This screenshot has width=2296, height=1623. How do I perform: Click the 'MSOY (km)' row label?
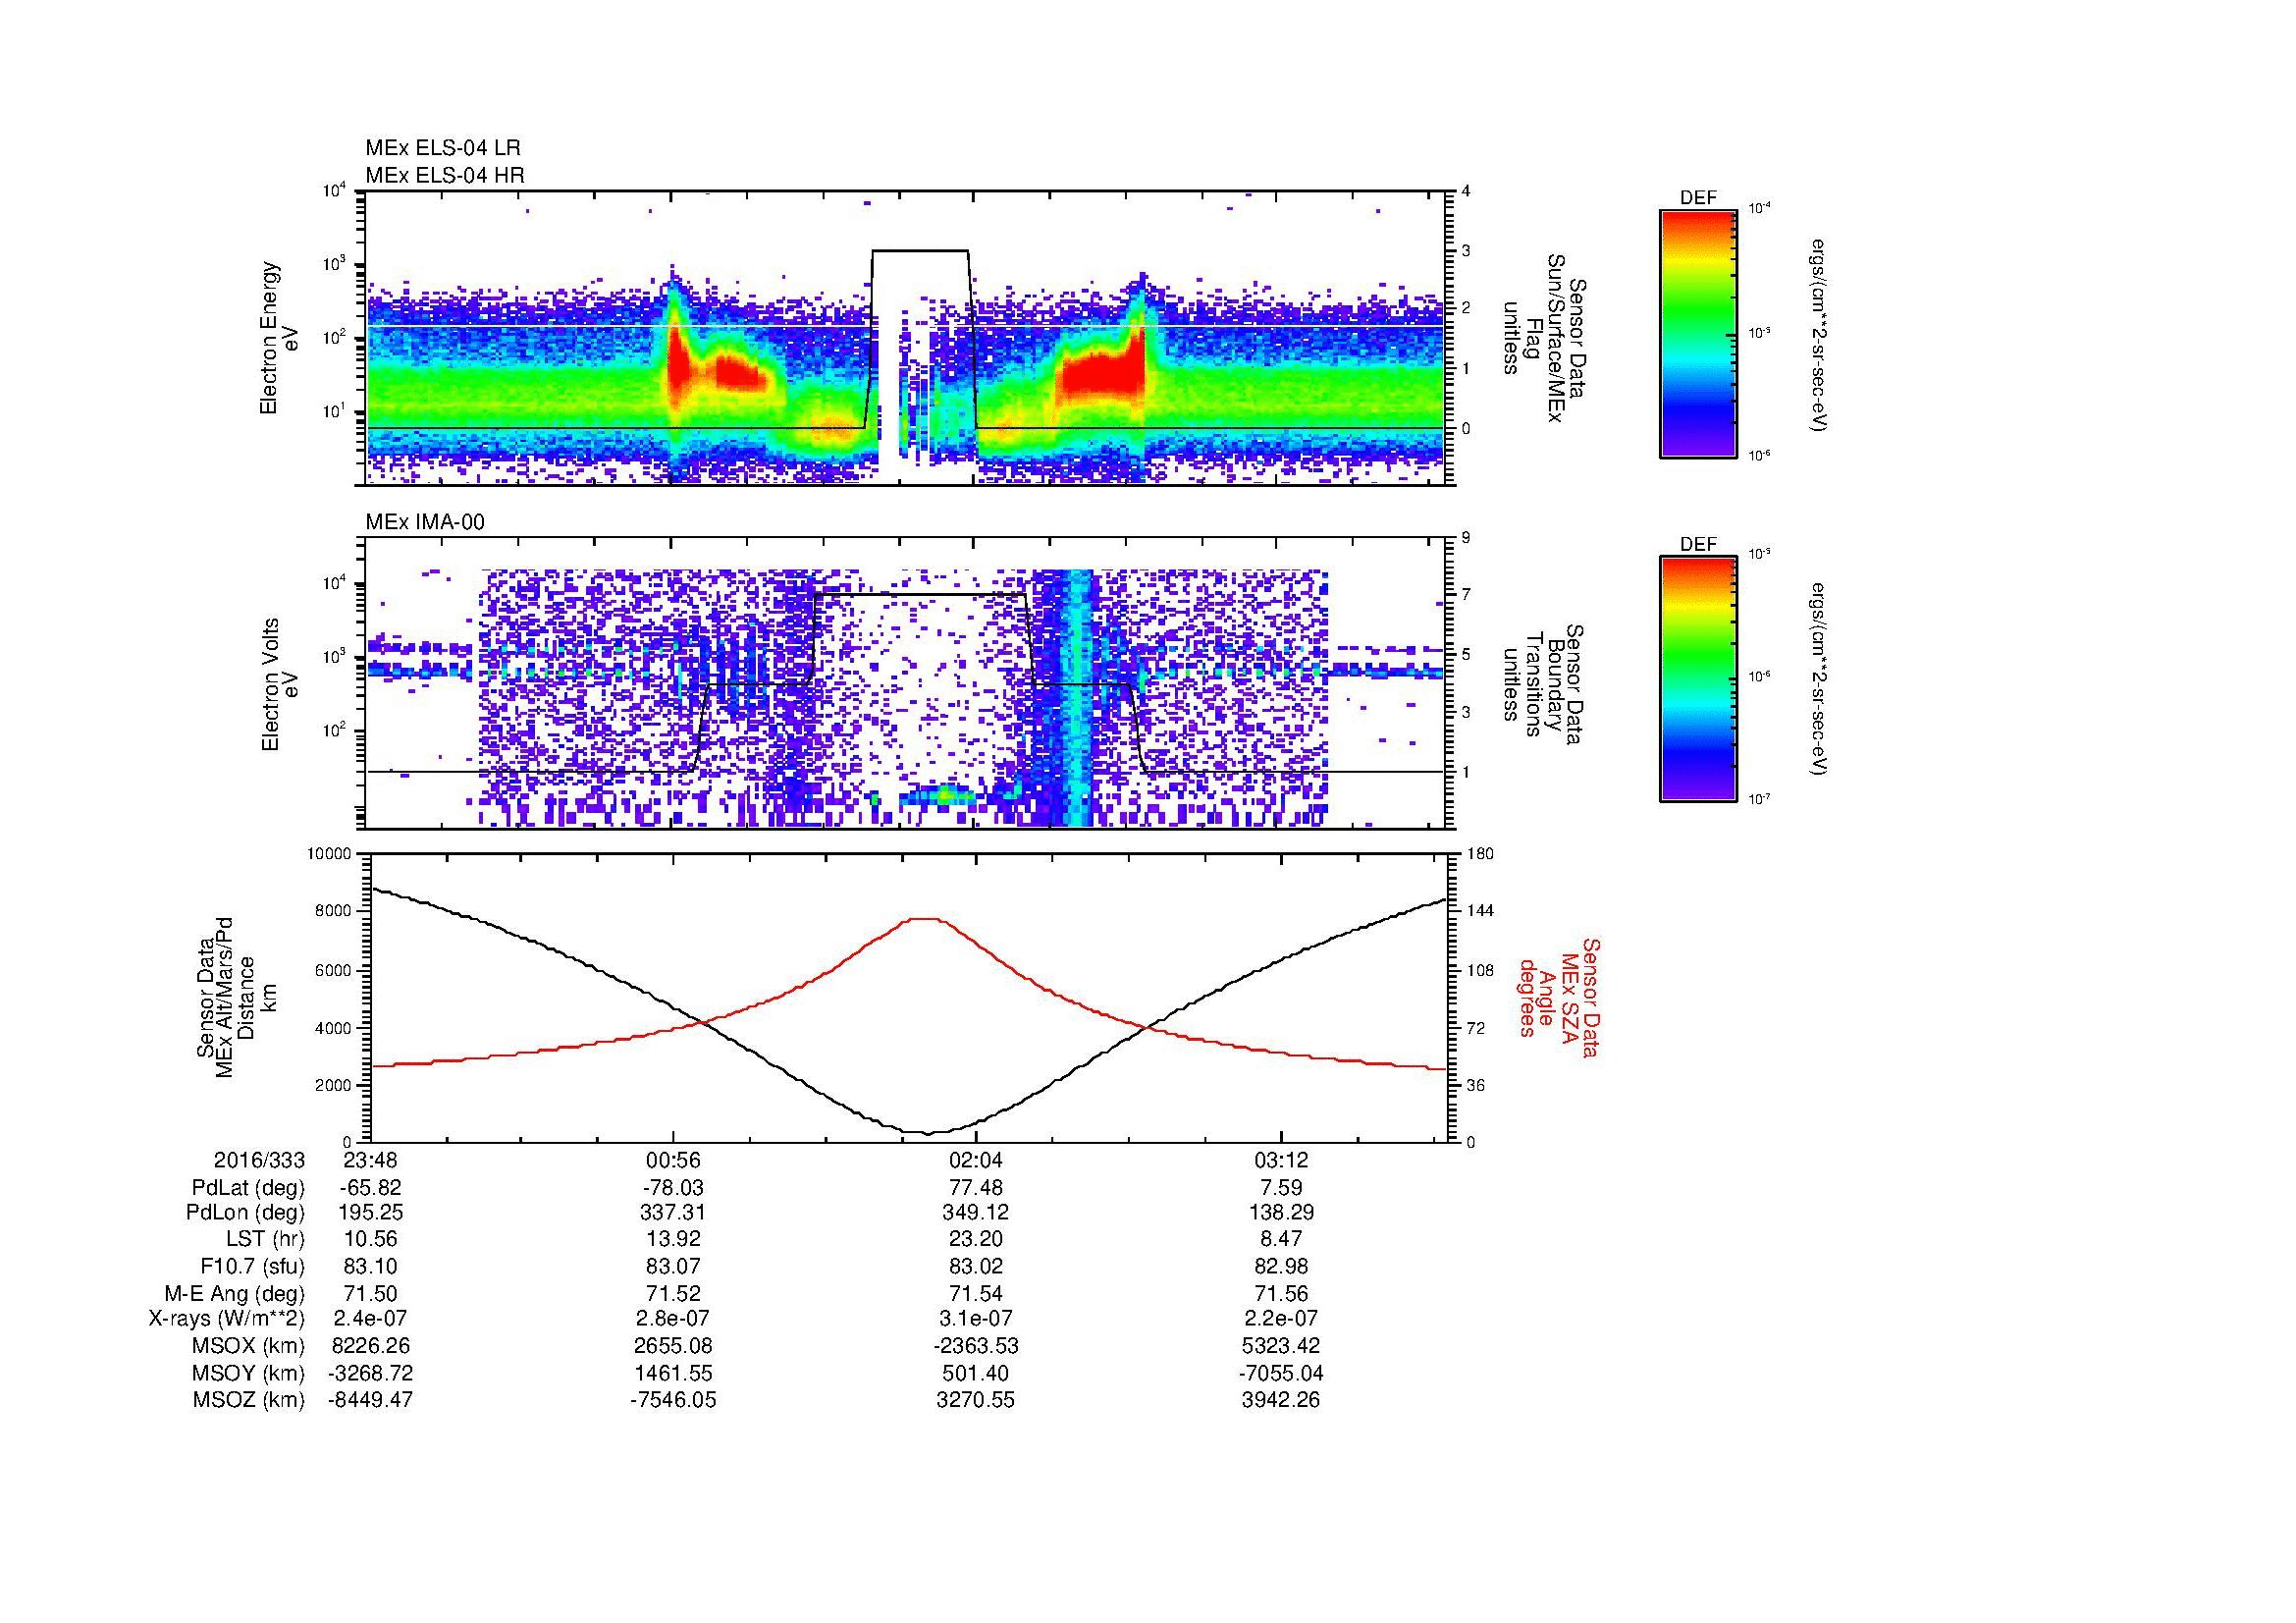pos(248,1373)
